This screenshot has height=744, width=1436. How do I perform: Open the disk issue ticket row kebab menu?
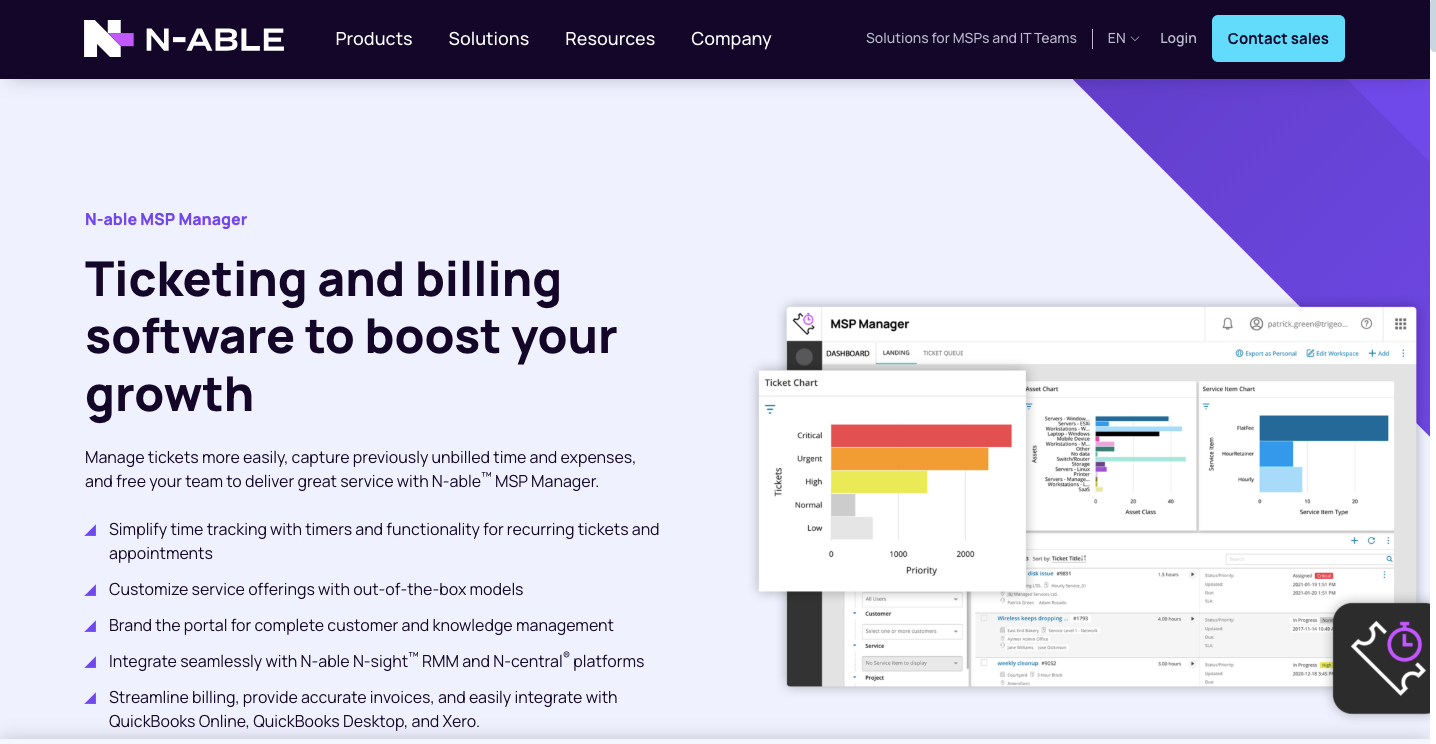coord(1384,575)
